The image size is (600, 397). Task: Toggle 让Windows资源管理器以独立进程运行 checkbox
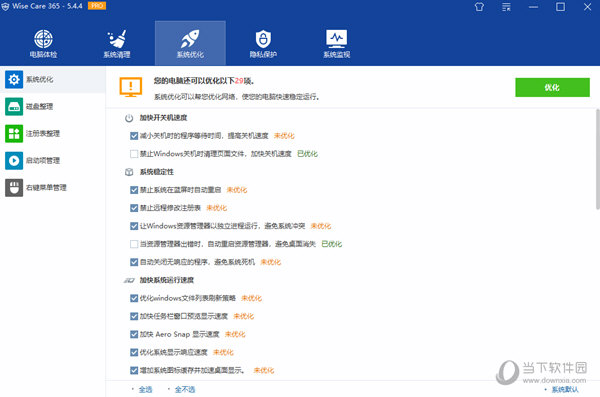click(x=134, y=226)
